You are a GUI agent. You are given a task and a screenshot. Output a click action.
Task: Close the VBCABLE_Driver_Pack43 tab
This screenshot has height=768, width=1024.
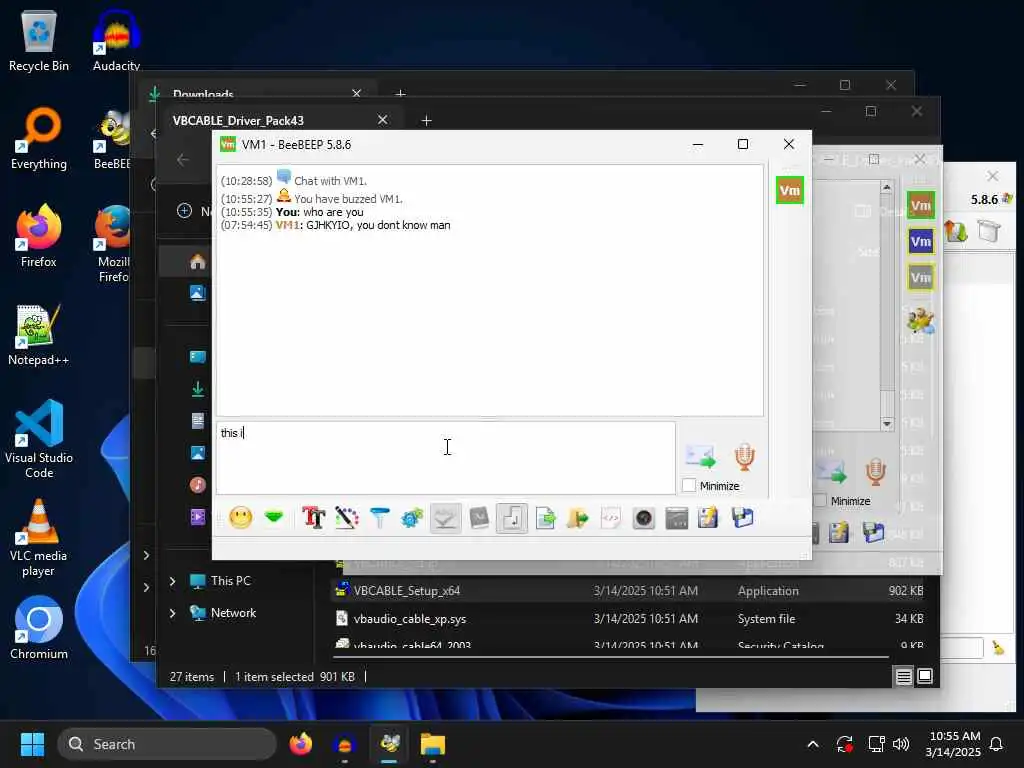(383, 120)
